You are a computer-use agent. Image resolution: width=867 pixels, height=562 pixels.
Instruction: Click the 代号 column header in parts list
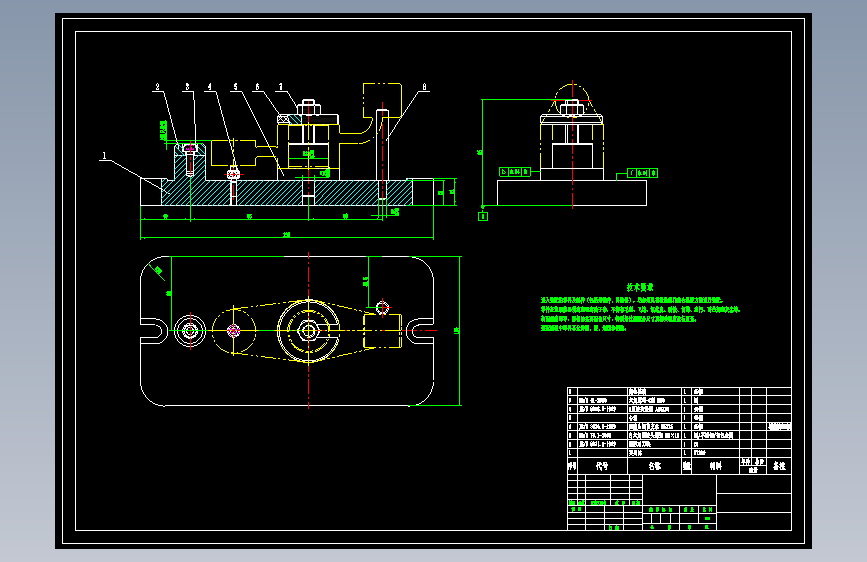pyautogui.click(x=602, y=466)
